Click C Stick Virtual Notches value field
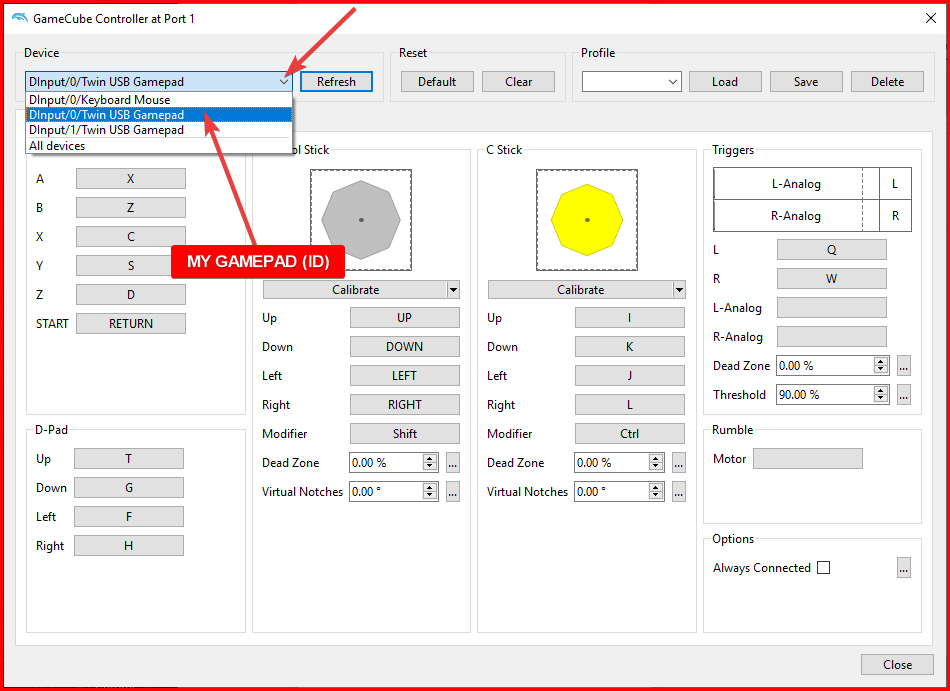950x691 pixels. 611,492
